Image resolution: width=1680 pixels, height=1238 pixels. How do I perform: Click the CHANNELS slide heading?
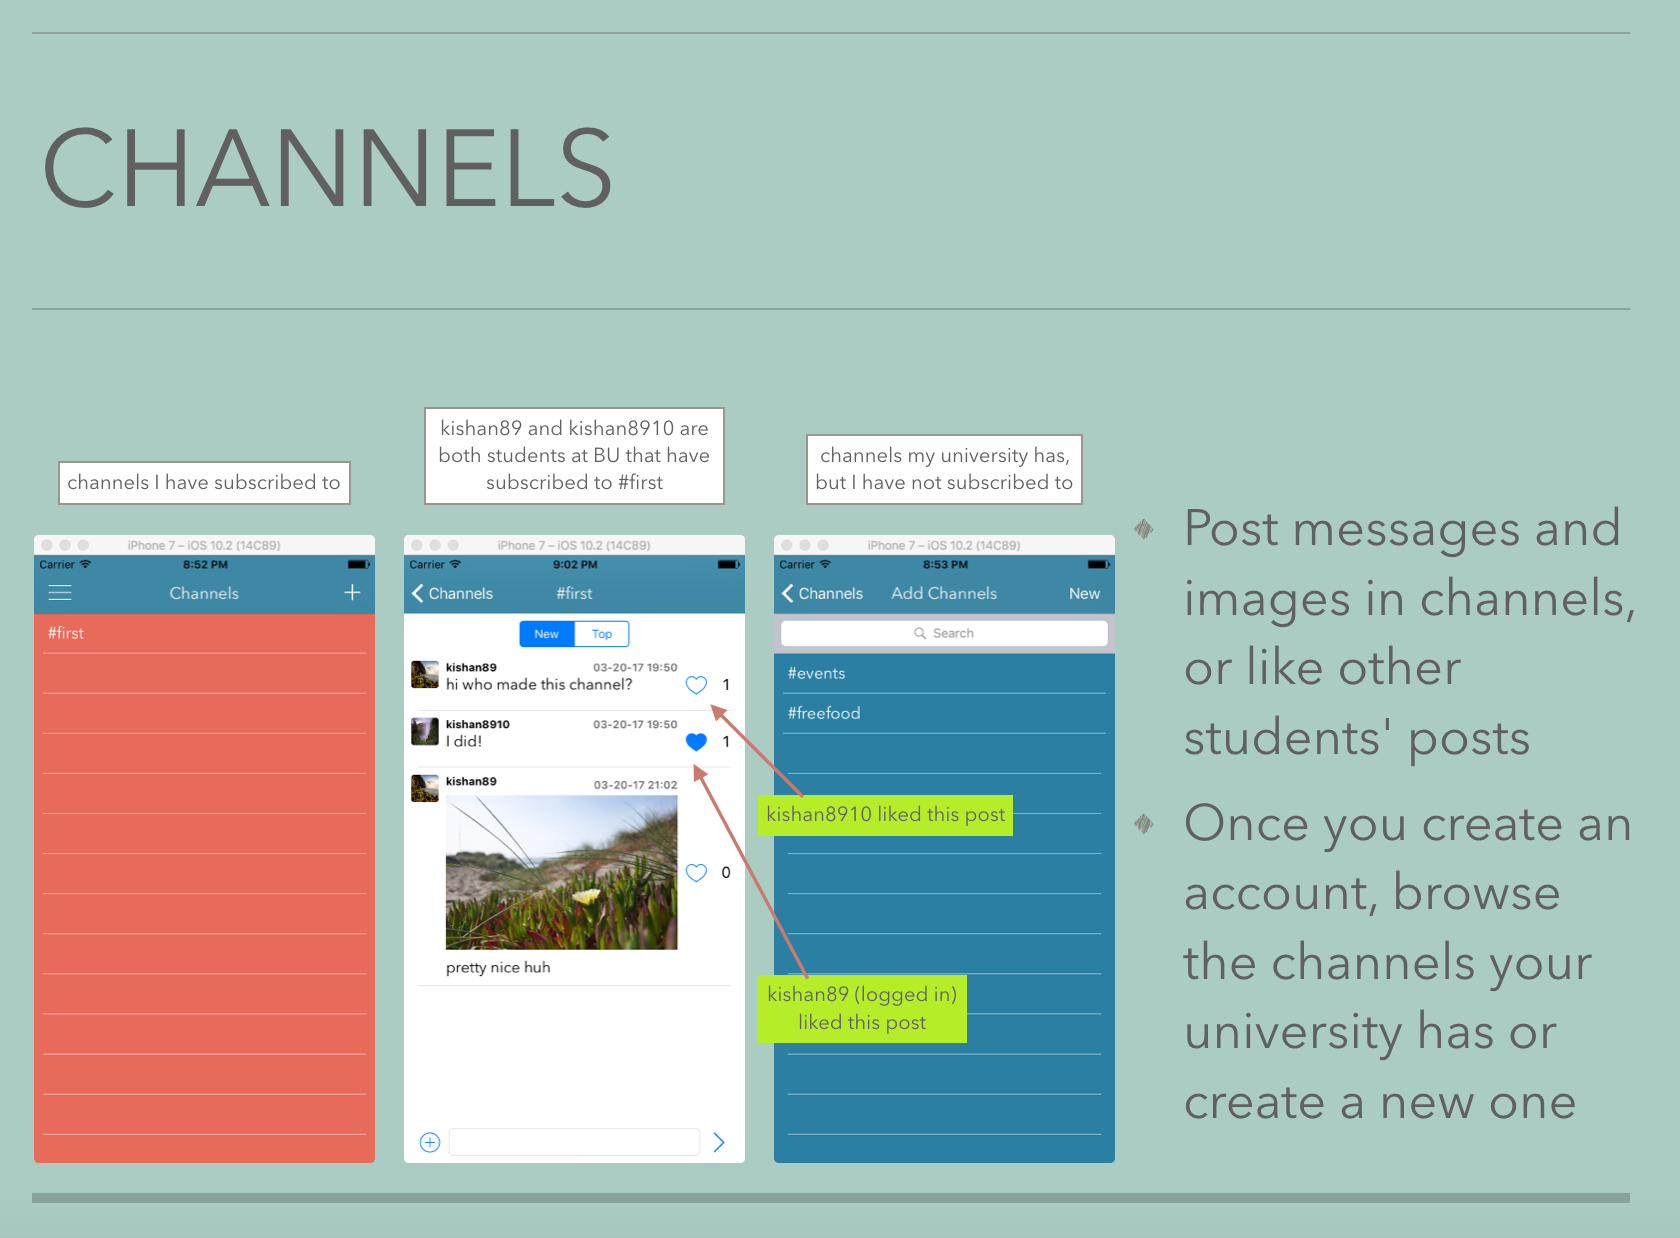(x=327, y=168)
